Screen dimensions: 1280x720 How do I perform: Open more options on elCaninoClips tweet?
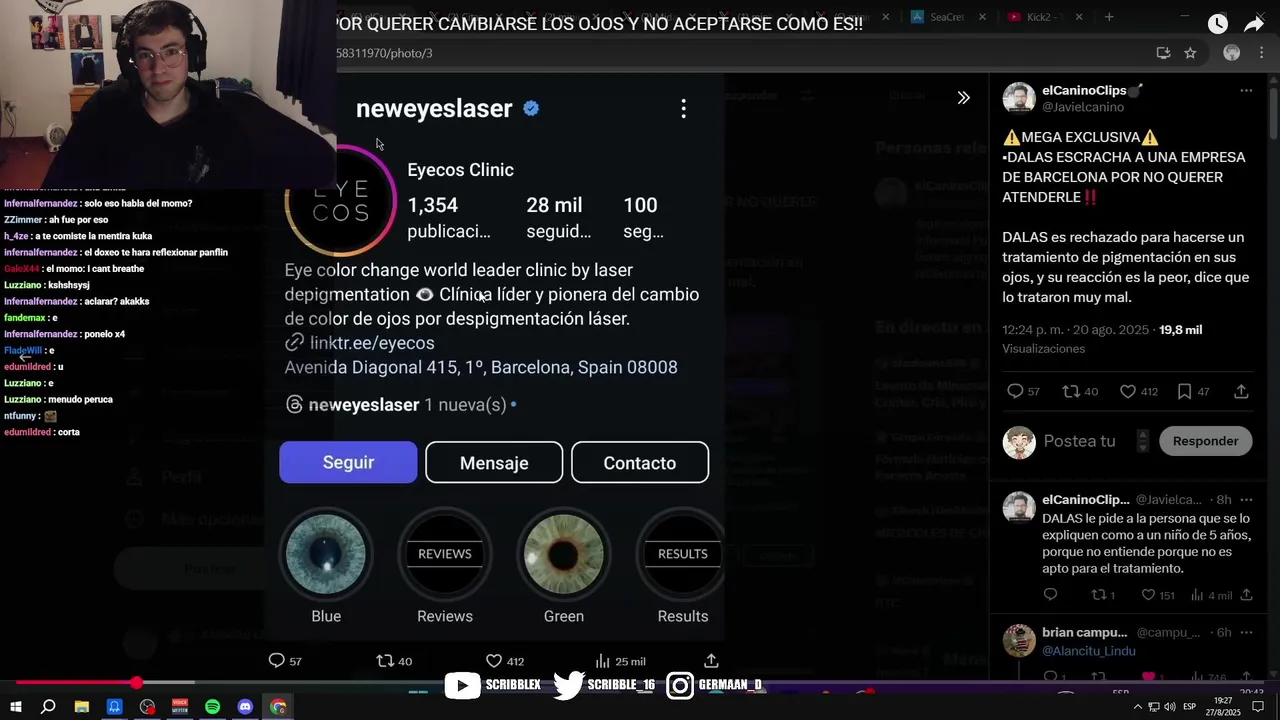tap(1246, 91)
